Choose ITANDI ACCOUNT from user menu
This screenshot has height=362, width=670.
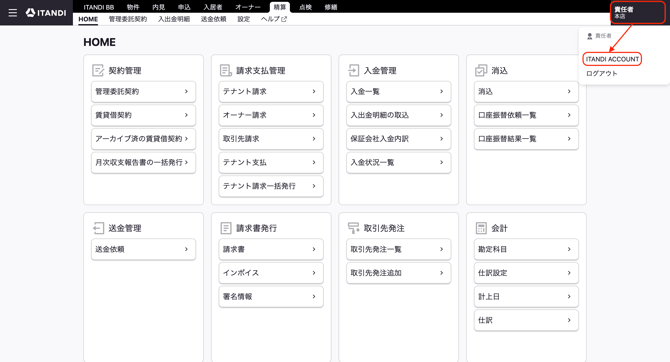tap(612, 59)
